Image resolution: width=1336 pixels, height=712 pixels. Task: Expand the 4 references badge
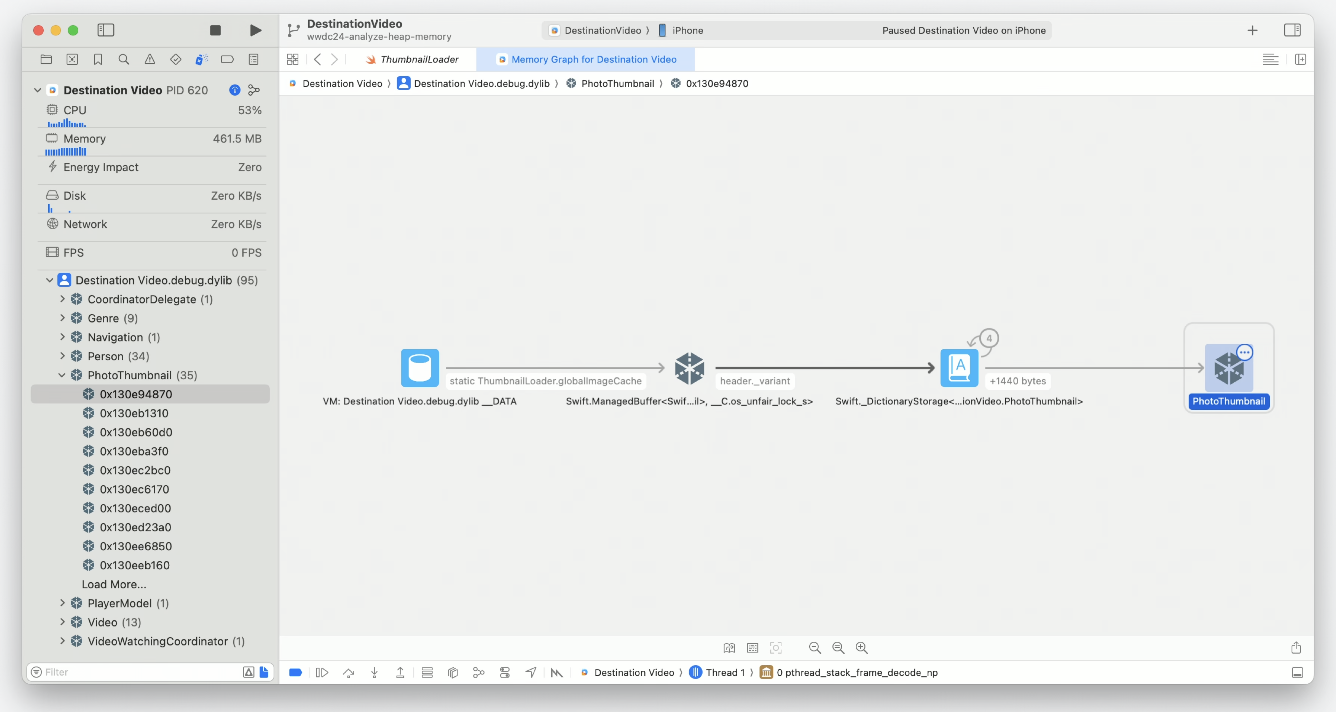click(x=989, y=338)
